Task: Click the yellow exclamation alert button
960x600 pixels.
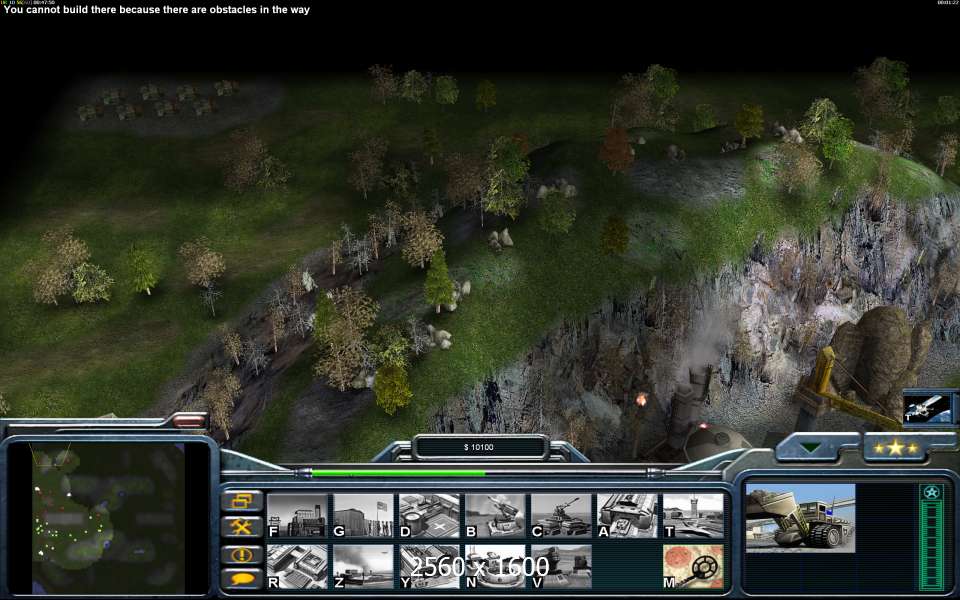Action: point(242,555)
